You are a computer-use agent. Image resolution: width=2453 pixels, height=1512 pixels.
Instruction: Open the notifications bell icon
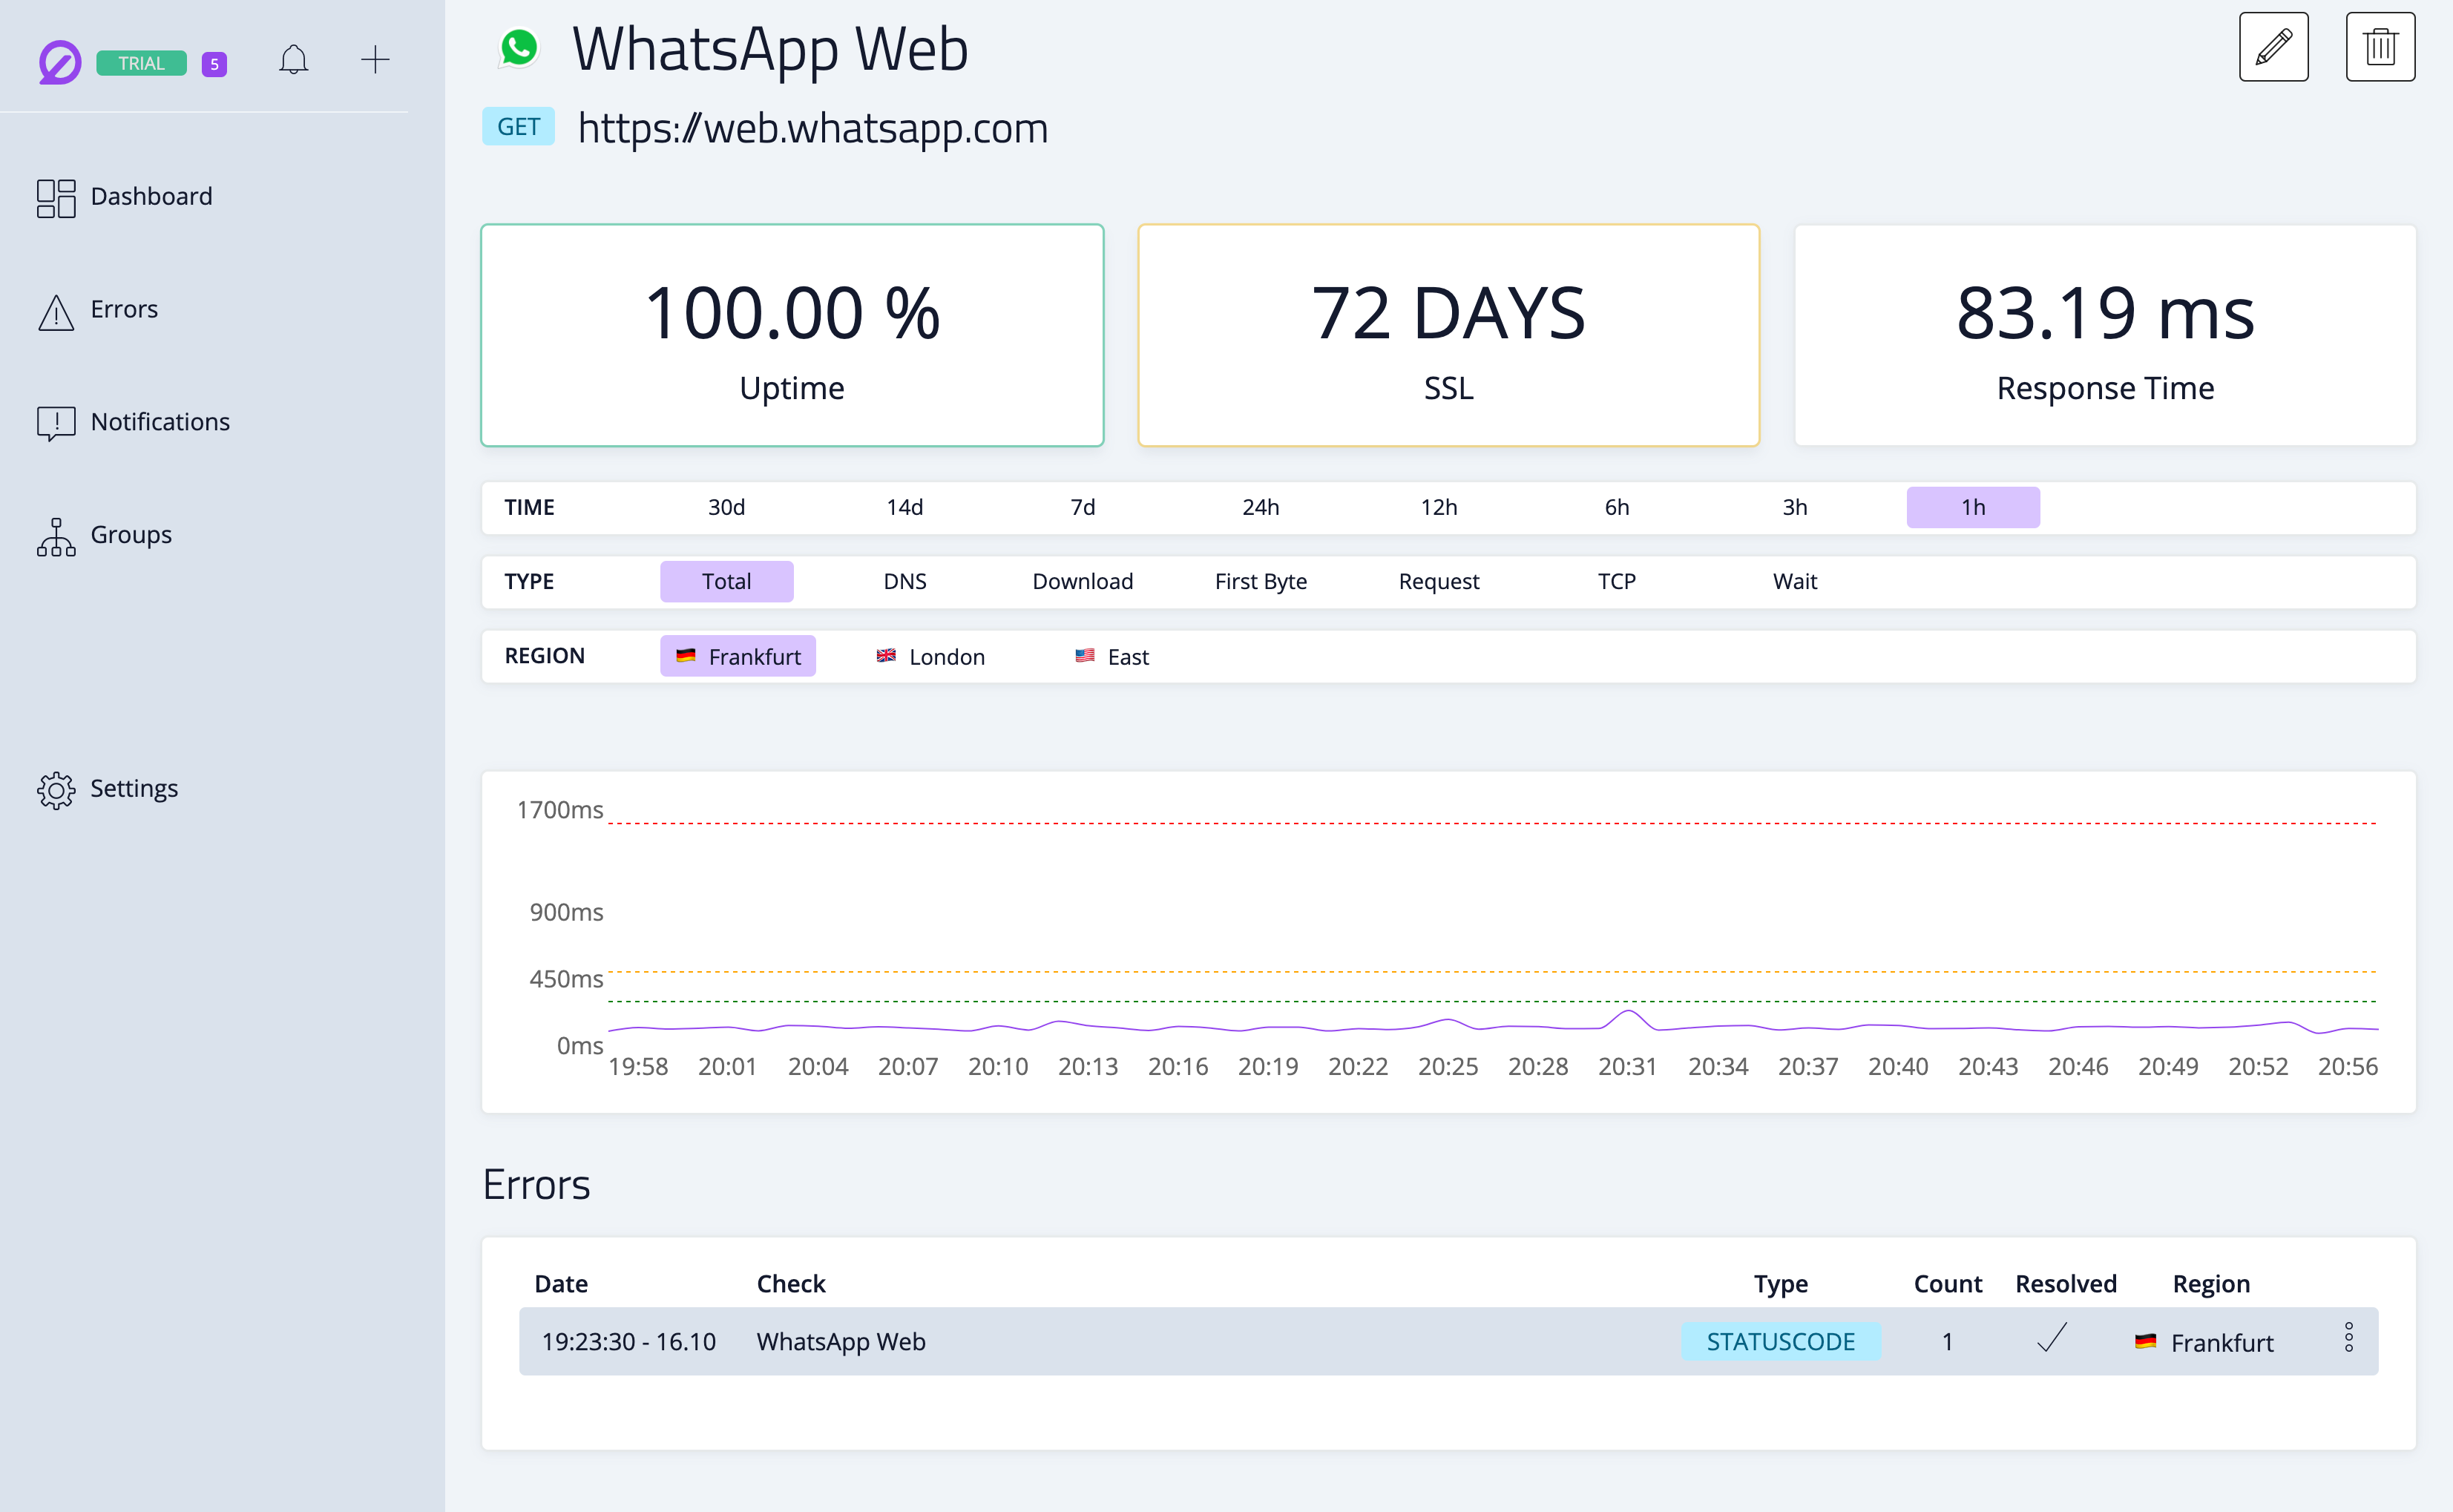point(293,60)
